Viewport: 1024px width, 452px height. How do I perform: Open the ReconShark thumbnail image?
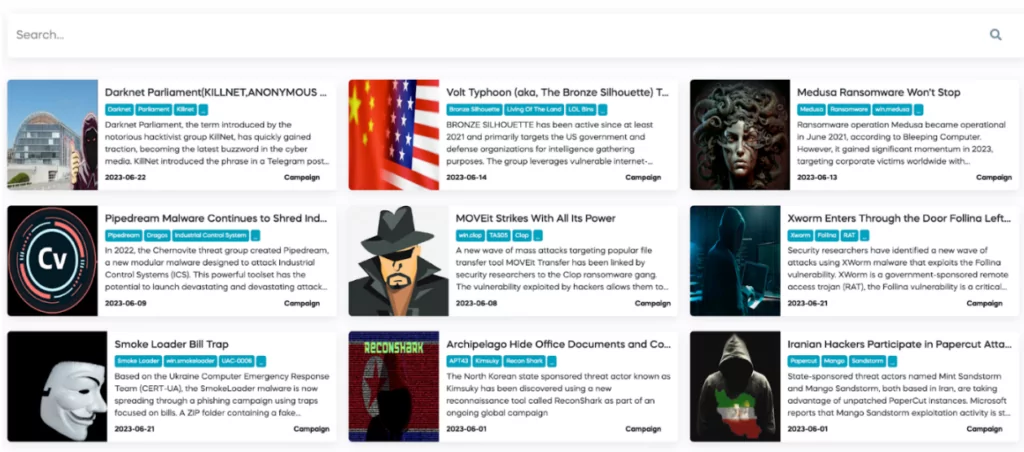click(394, 386)
